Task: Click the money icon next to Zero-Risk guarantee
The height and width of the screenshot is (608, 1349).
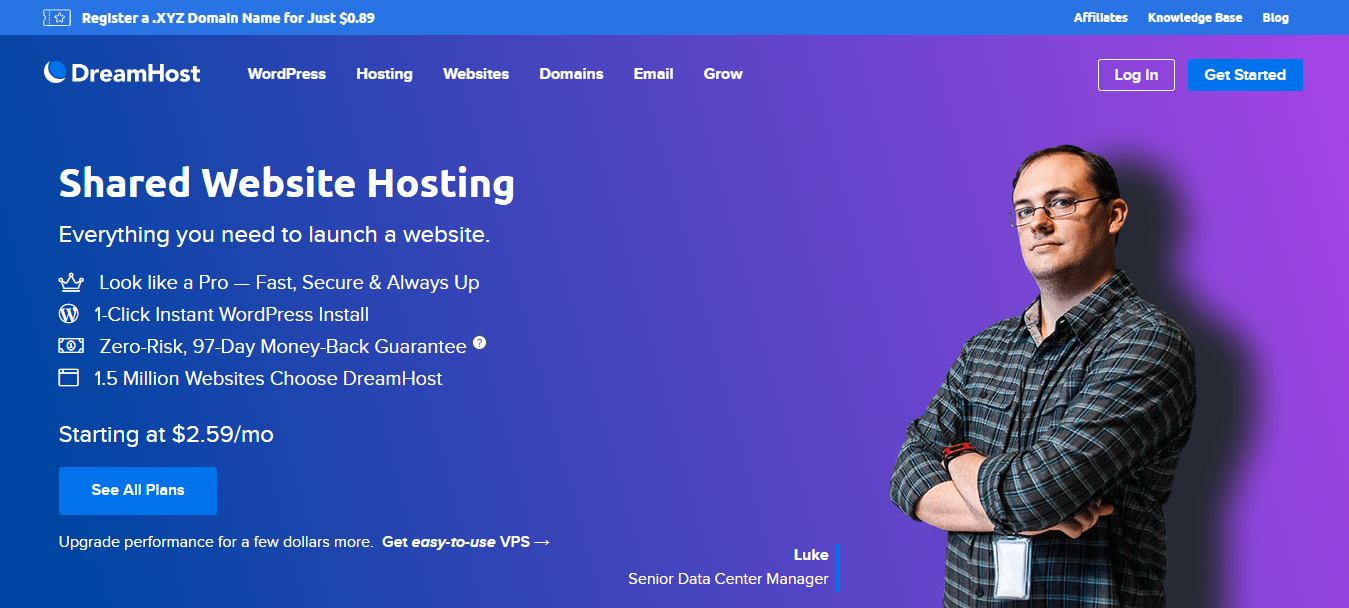Action: click(x=69, y=345)
